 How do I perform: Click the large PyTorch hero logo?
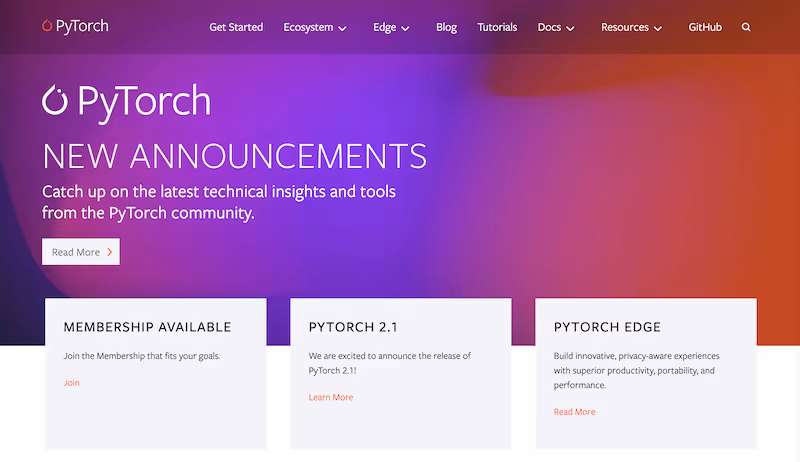(126, 102)
